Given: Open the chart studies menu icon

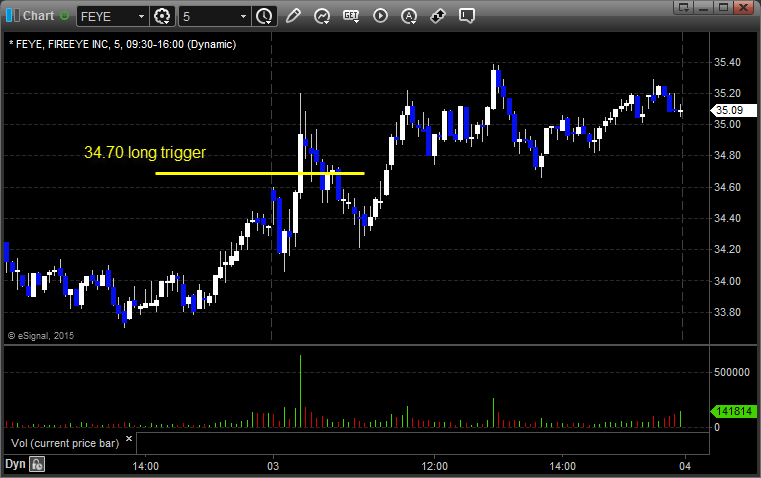Looking at the screenshot, I should pyautogui.click(x=322, y=16).
